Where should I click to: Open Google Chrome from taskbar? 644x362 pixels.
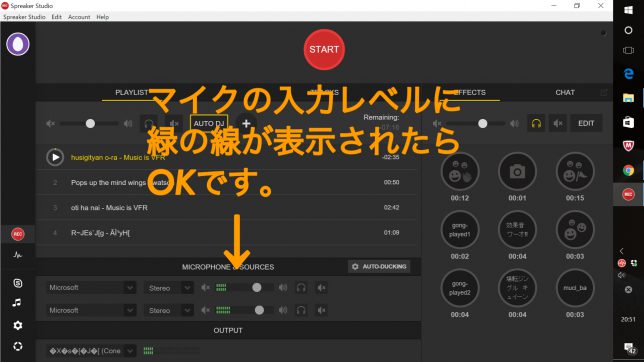coord(628,170)
